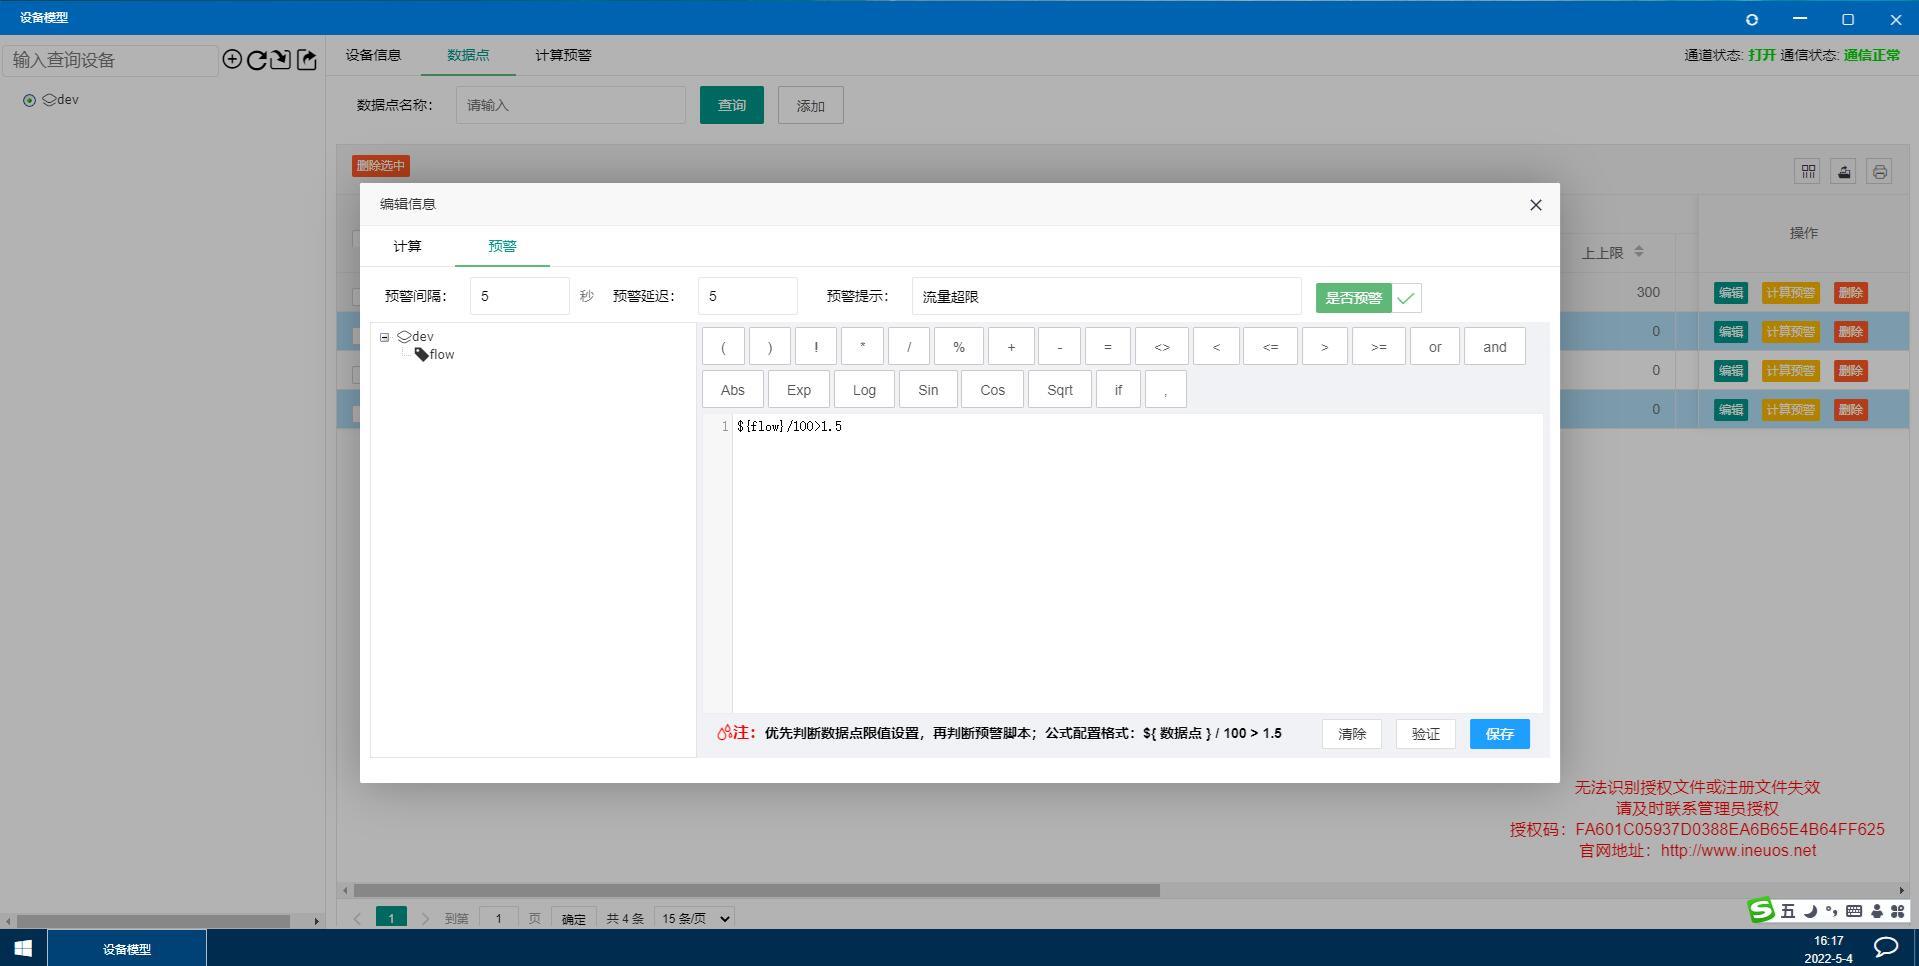This screenshot has width=1919, height=966.
Task: Click the dev layer node in dialog tree
Action: coord(416,336)
